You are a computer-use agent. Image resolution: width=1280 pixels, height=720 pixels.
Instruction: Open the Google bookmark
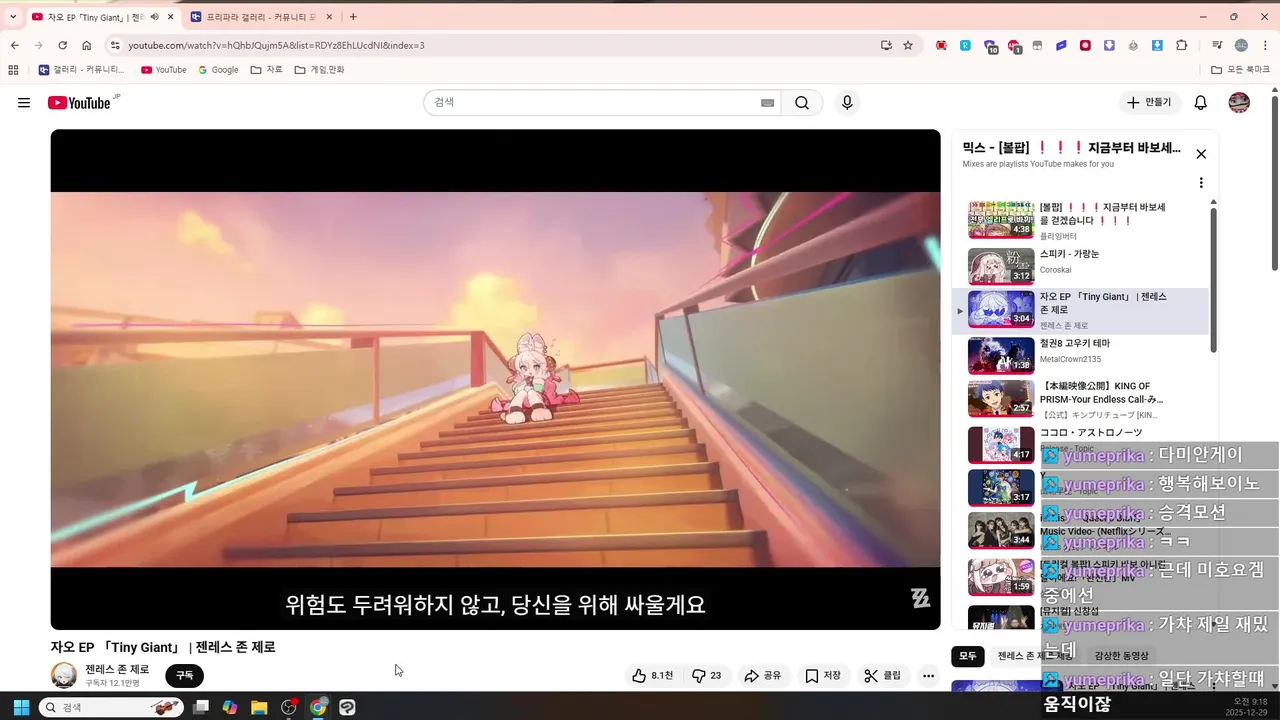click(218, 70)
